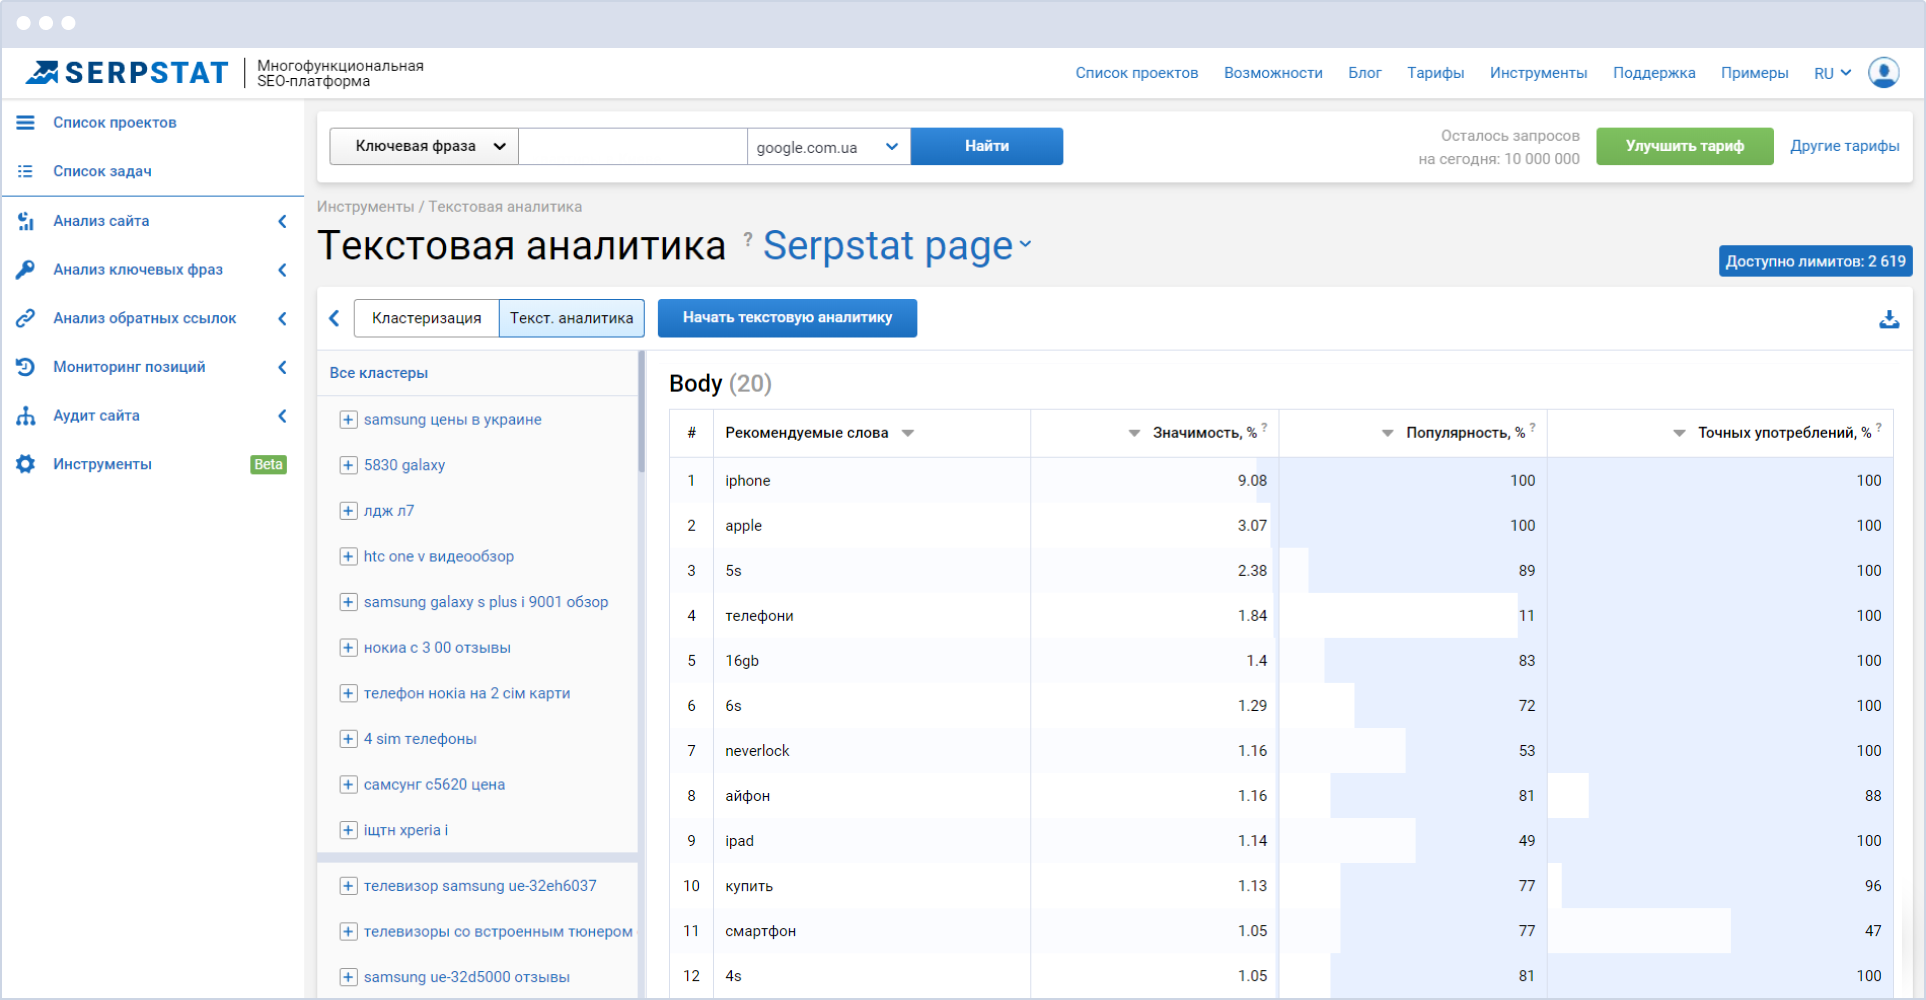Screen dimensions: 1926x1000
Task: Click the Анализ сайта sidebar icon
Action: click(x=26, y=221)
